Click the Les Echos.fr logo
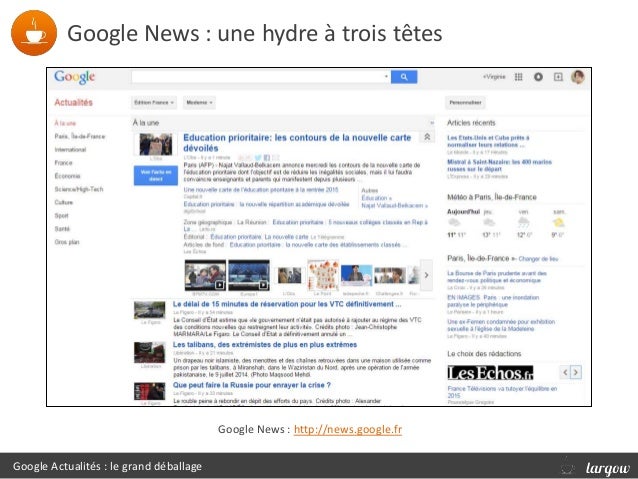The width and height of the screenshot is (638, 479). [x=490, y=373]
